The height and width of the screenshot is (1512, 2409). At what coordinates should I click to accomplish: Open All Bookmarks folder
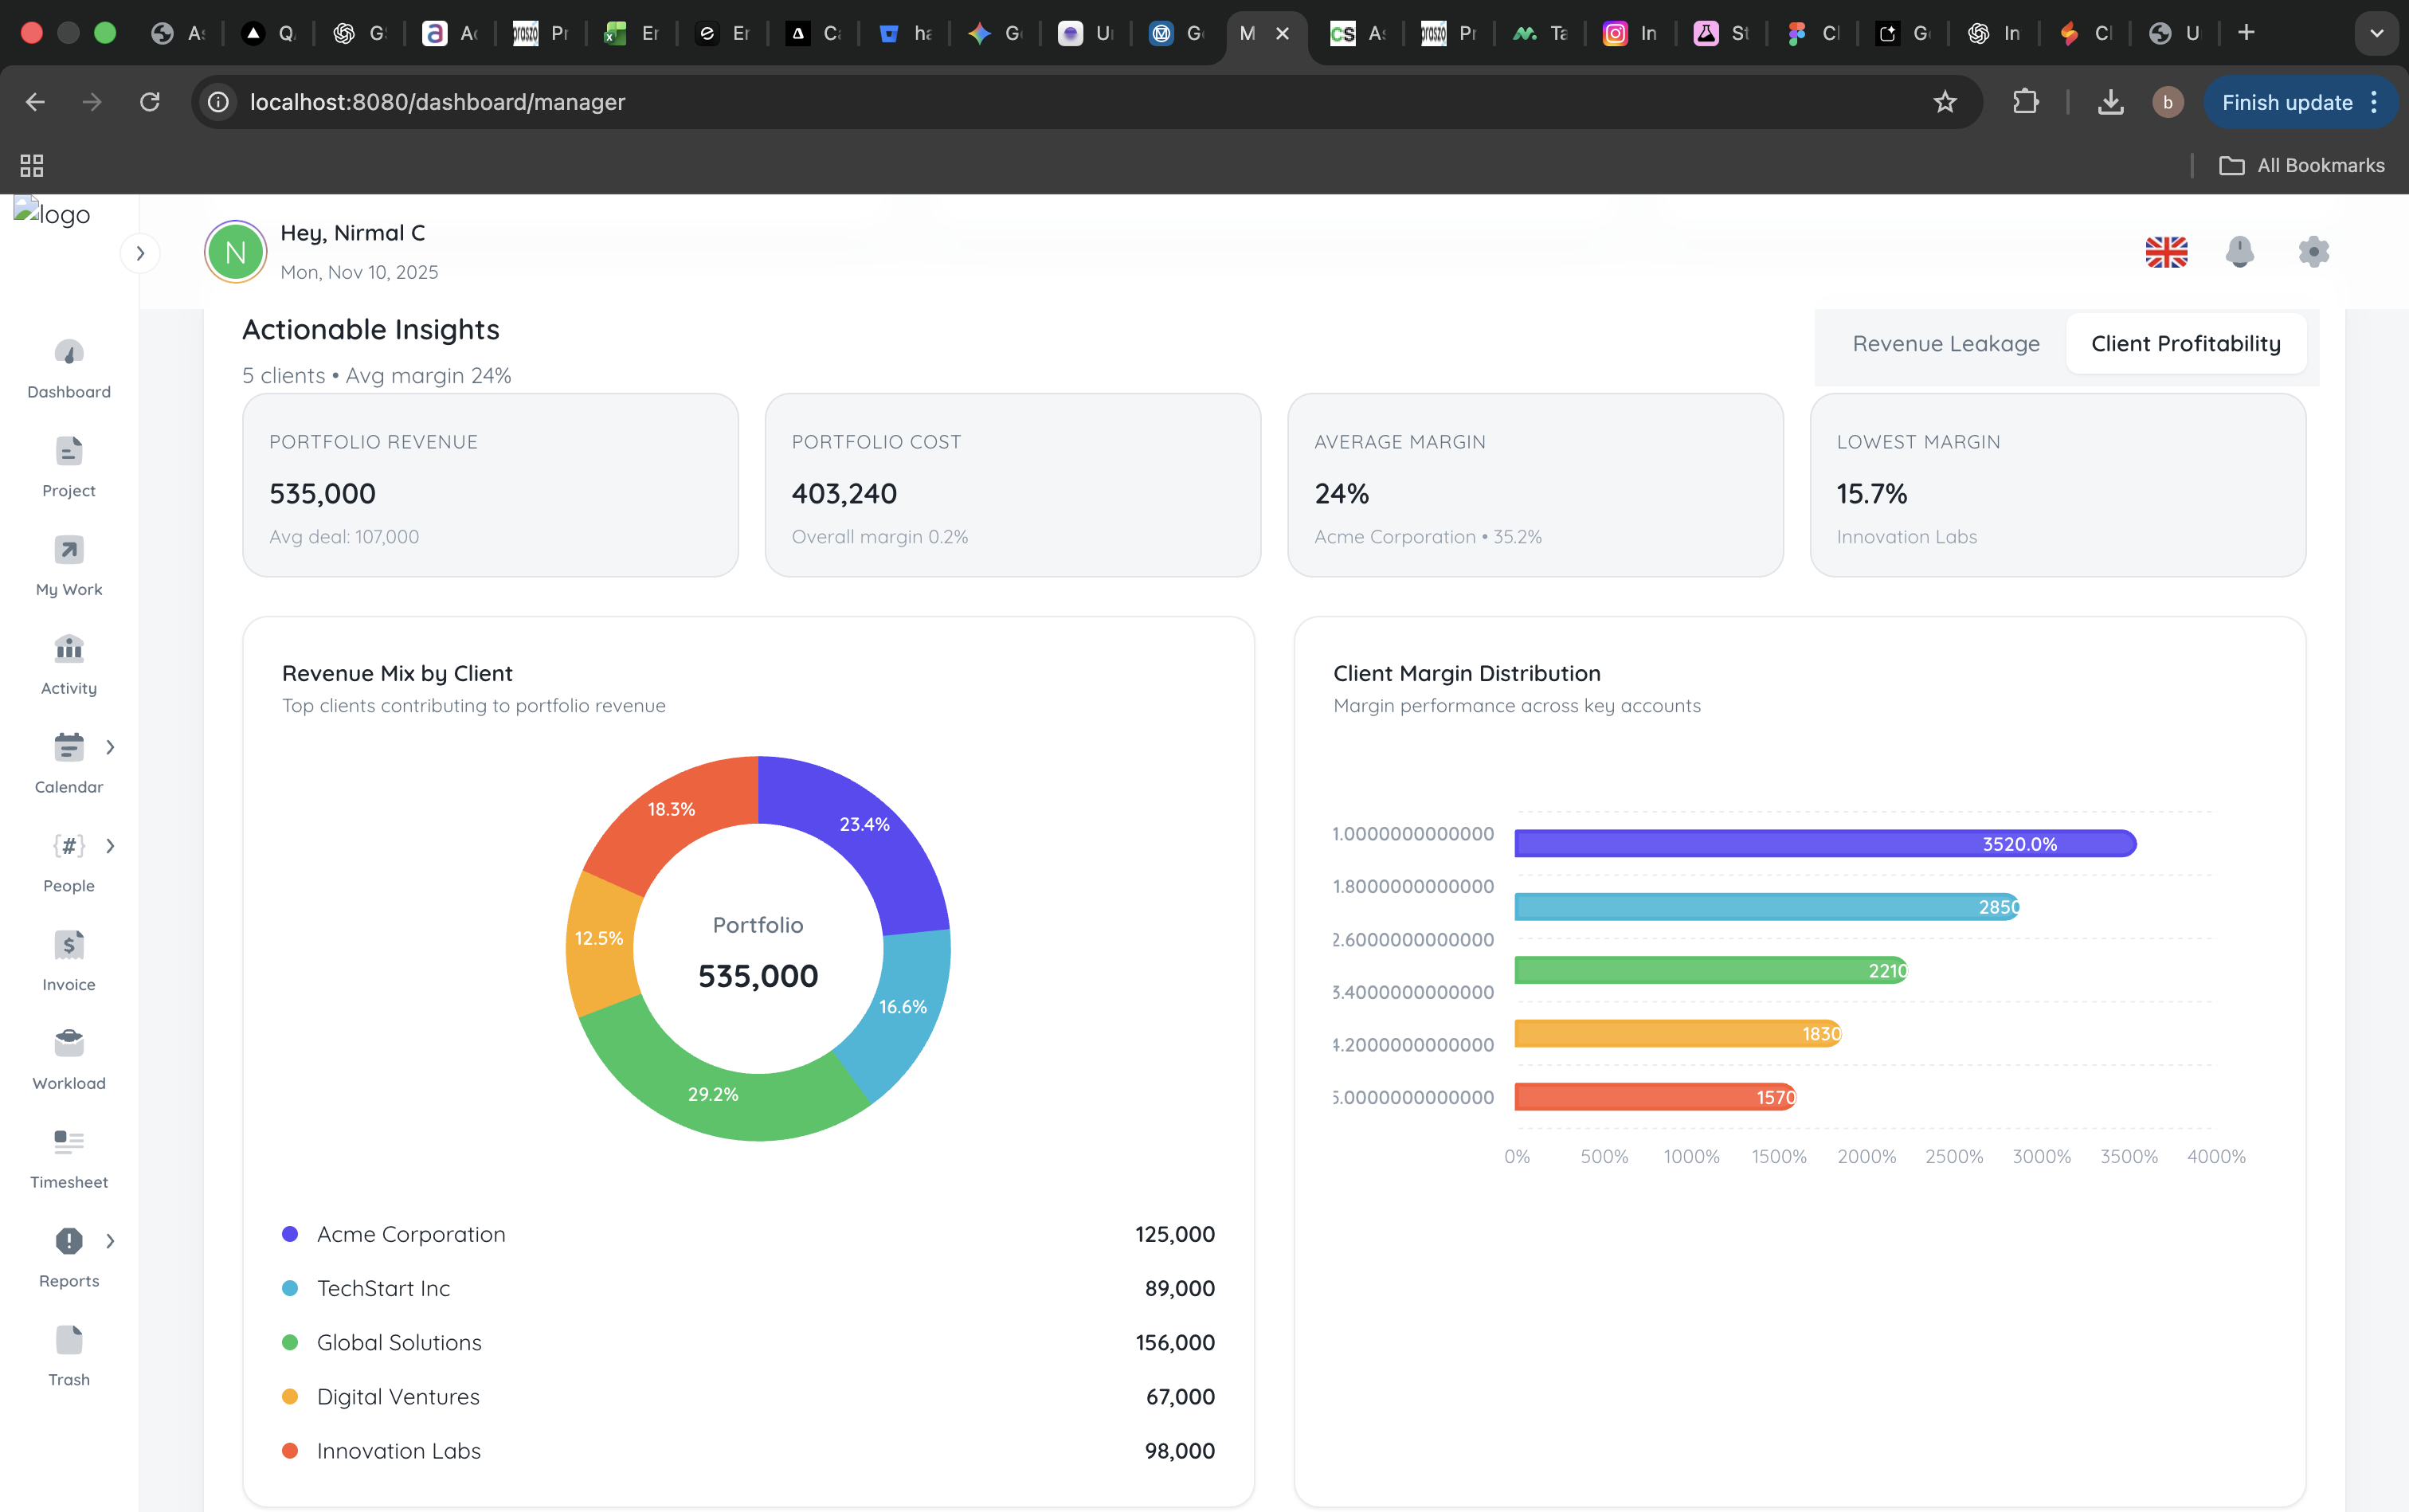2301,166
